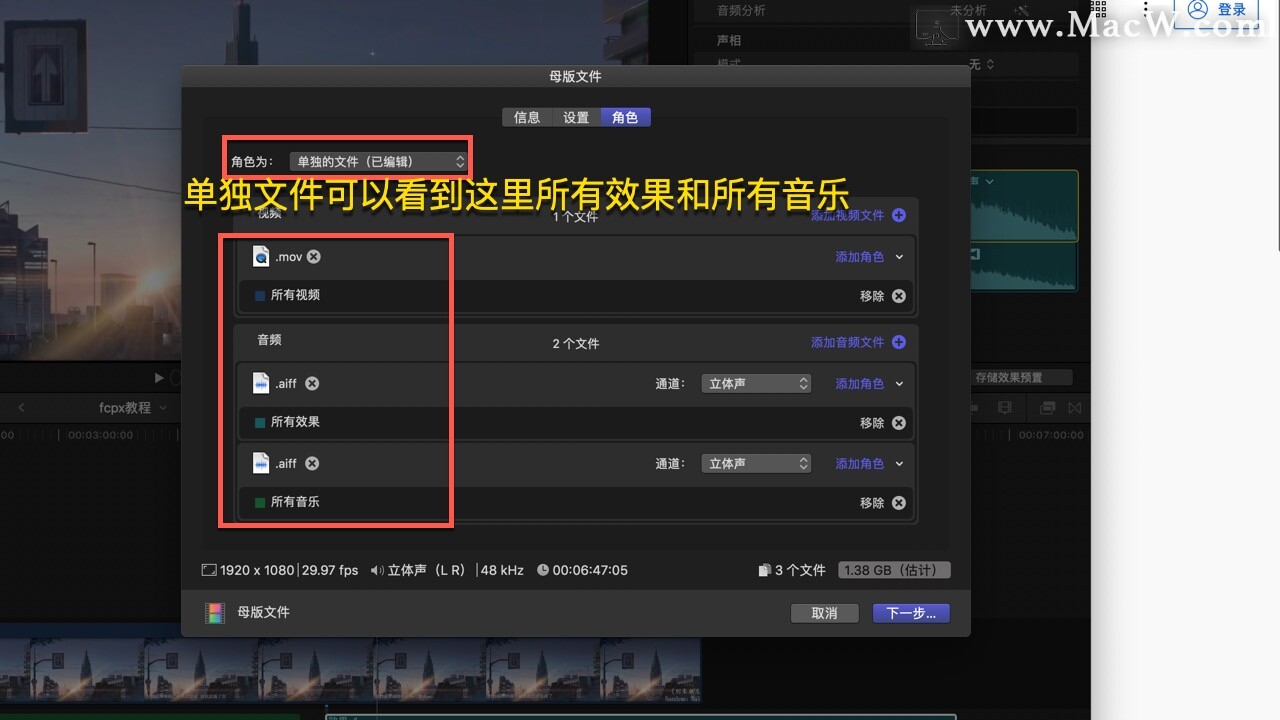1280x720 pixels.
Task: Open the browser three-dot menu
Action: (1147, 10)
